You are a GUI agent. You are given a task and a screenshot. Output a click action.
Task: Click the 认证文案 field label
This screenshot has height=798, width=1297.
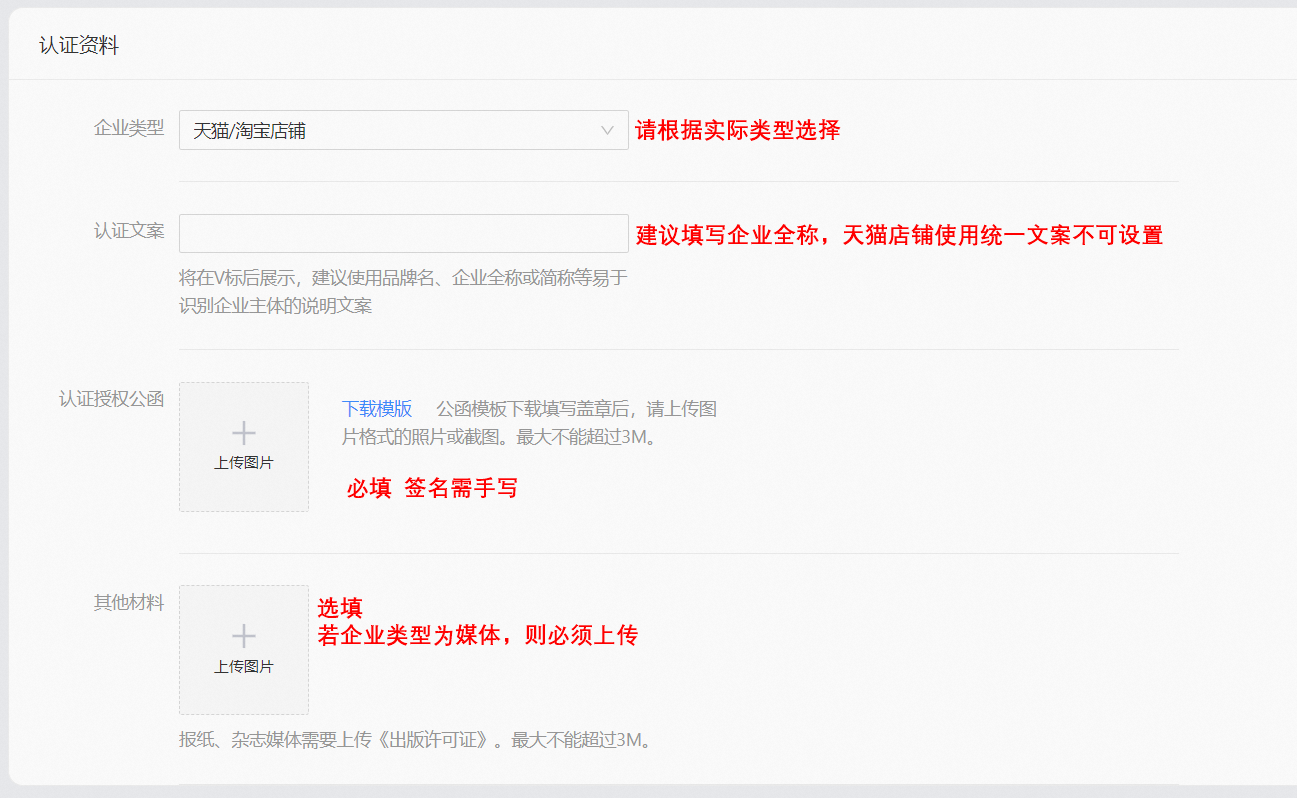tap(129, 231)
